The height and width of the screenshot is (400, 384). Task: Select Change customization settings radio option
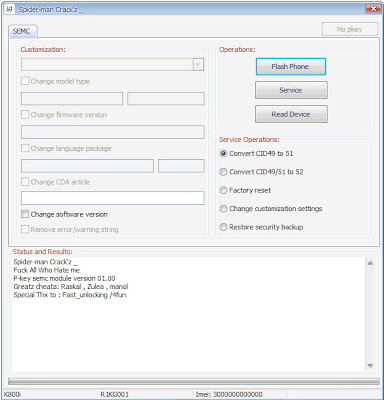(223, 209)
